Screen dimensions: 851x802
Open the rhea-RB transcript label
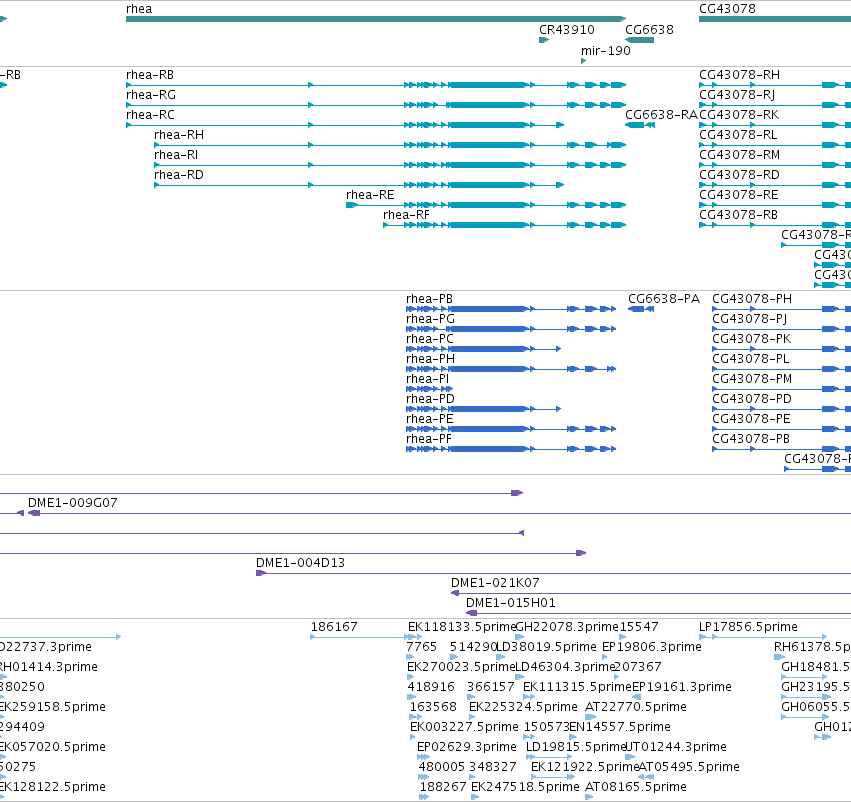(x=150, y=75)
